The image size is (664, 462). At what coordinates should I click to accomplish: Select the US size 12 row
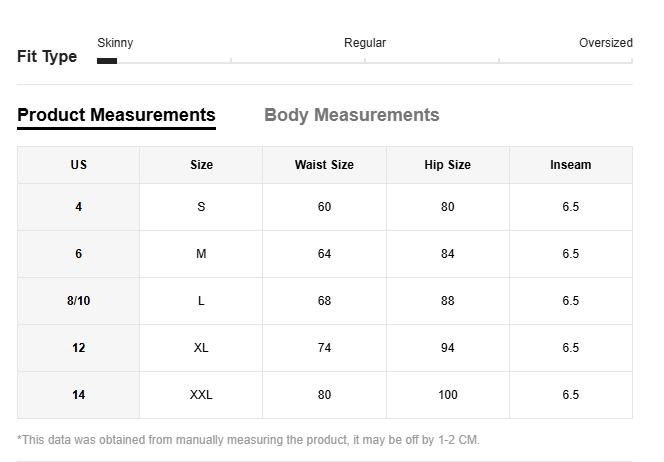pos(78,348)
